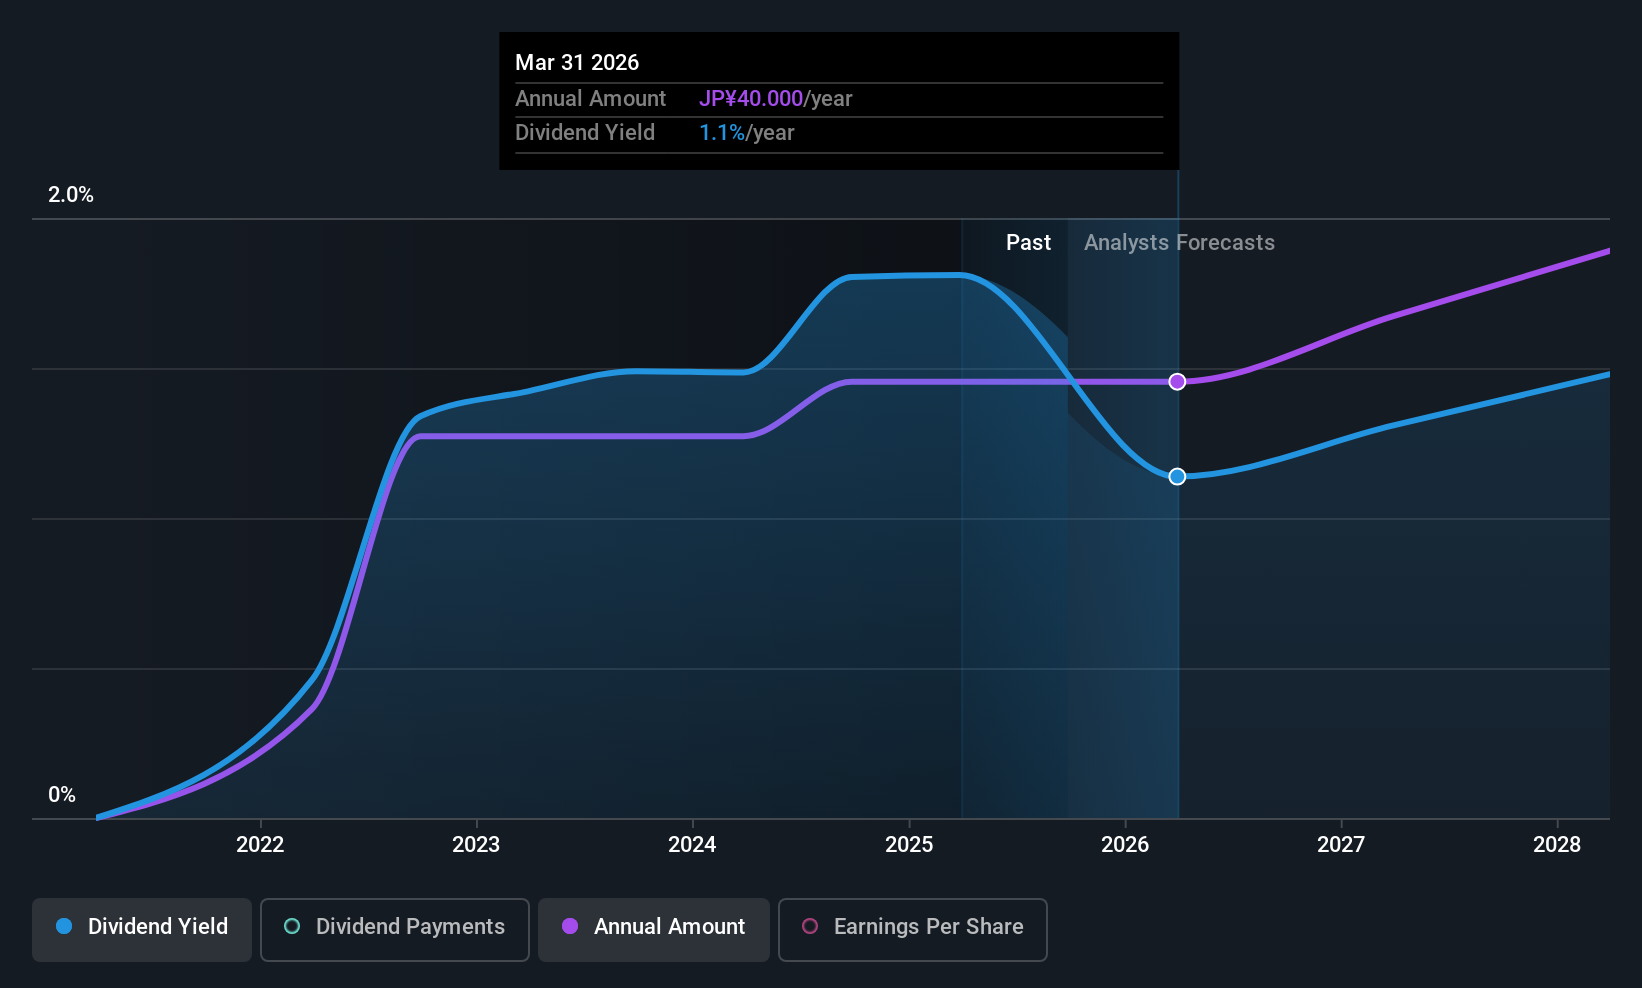The height and width of the screenshot is (988, 1642).
Task: Enable the Dividend Payments series
Action: point(395,929)
